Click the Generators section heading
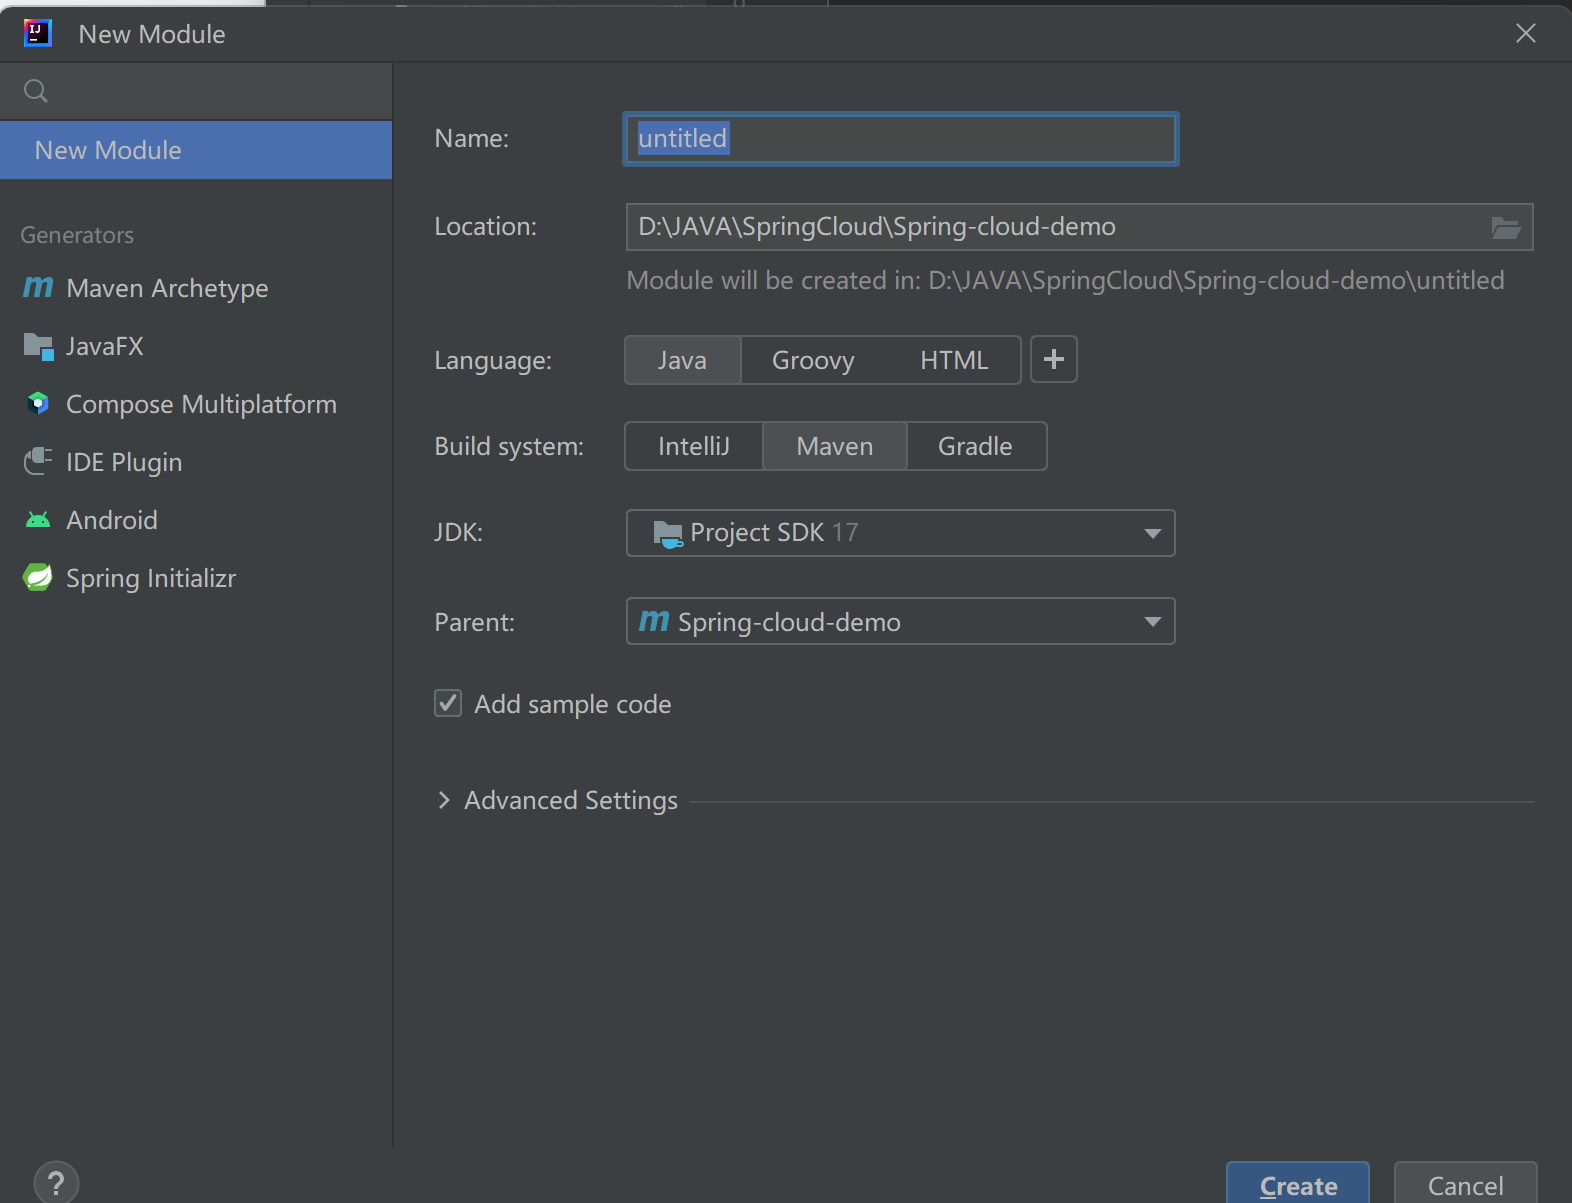The height and width of the screenshot is (1203, 1572). [x=77, y=235]
